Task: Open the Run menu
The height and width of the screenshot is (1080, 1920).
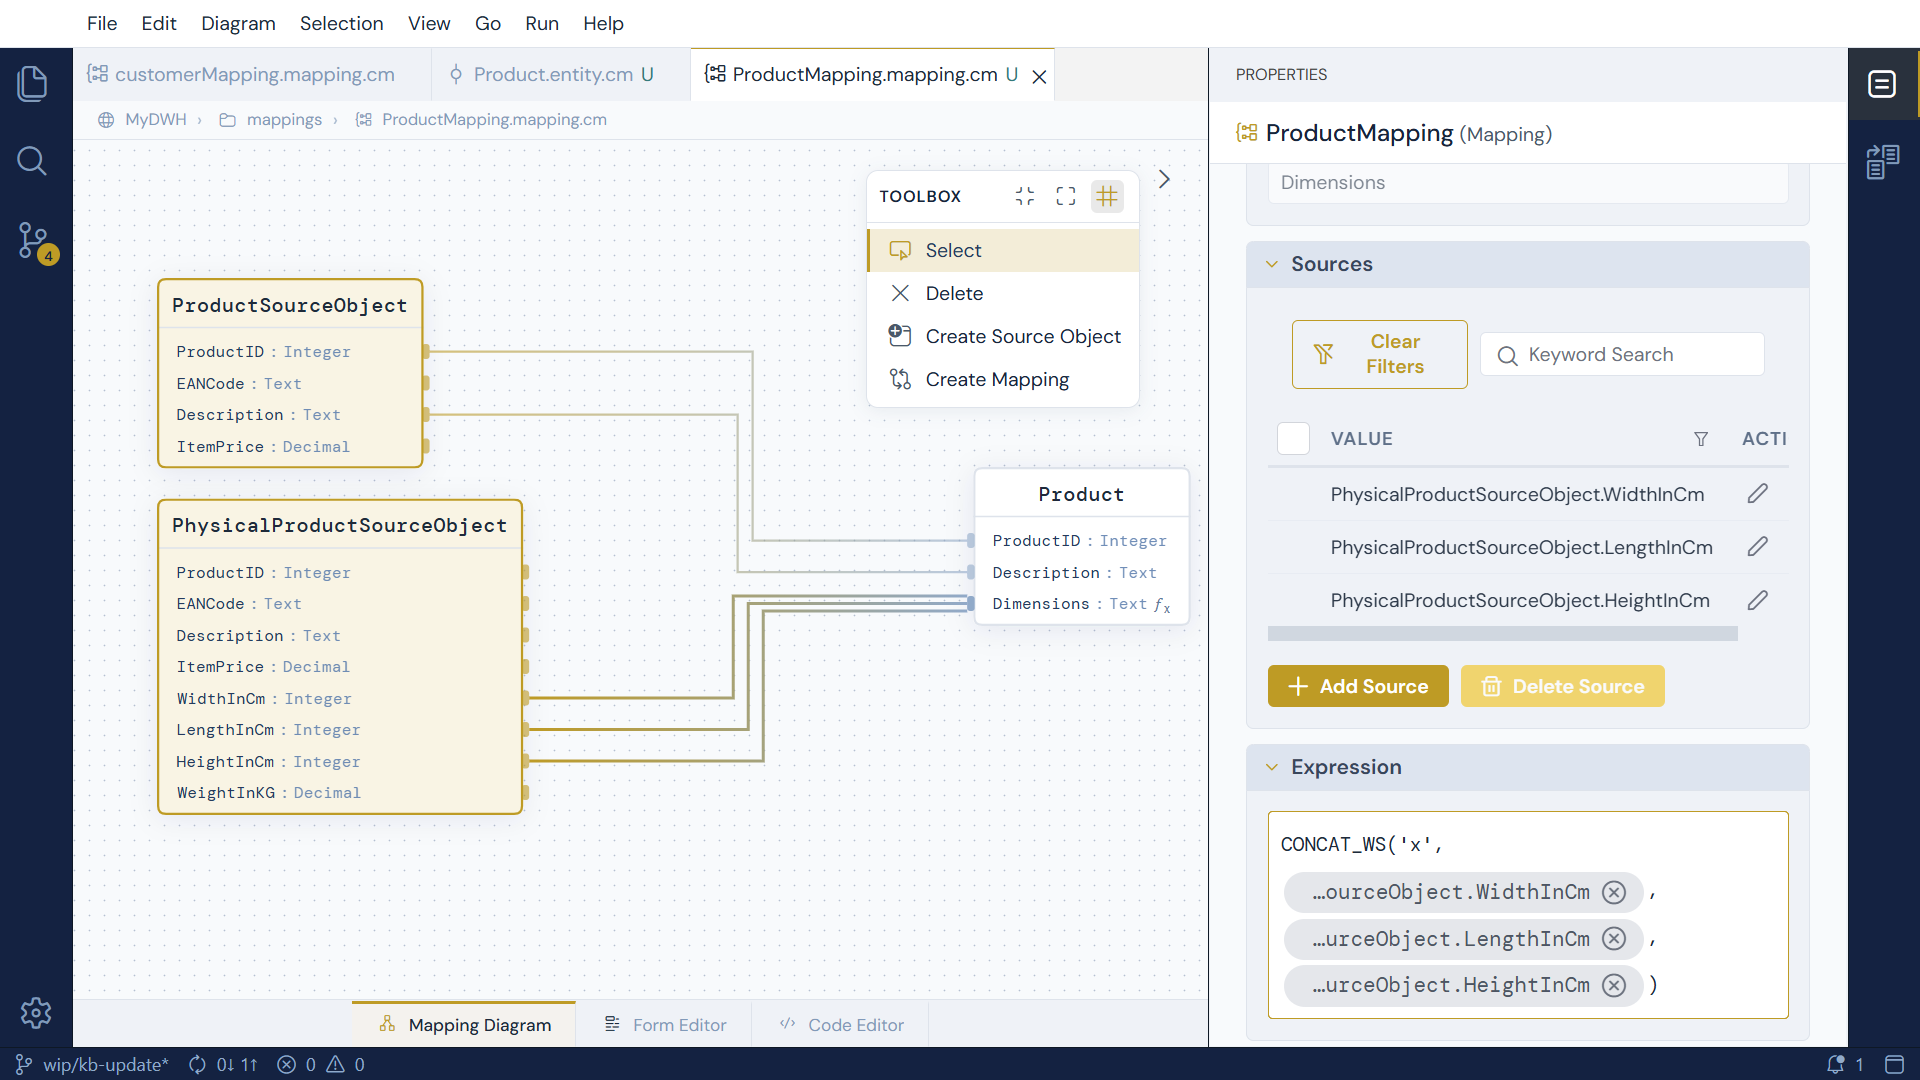Action: [x=542, y=23]
